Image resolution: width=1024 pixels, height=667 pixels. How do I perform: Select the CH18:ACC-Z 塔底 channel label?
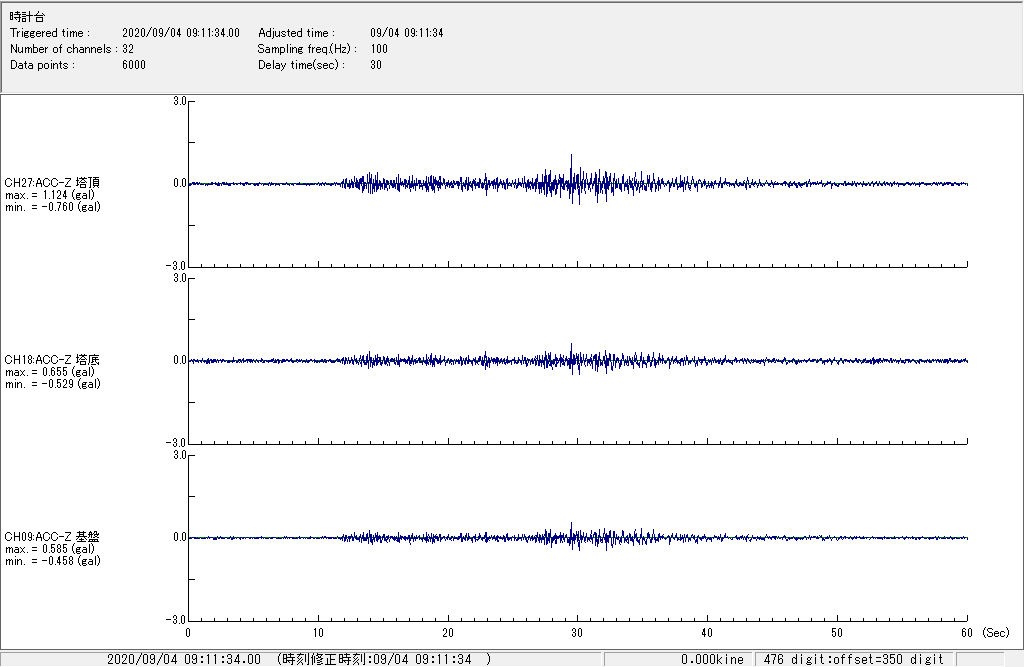coord(52,360)
